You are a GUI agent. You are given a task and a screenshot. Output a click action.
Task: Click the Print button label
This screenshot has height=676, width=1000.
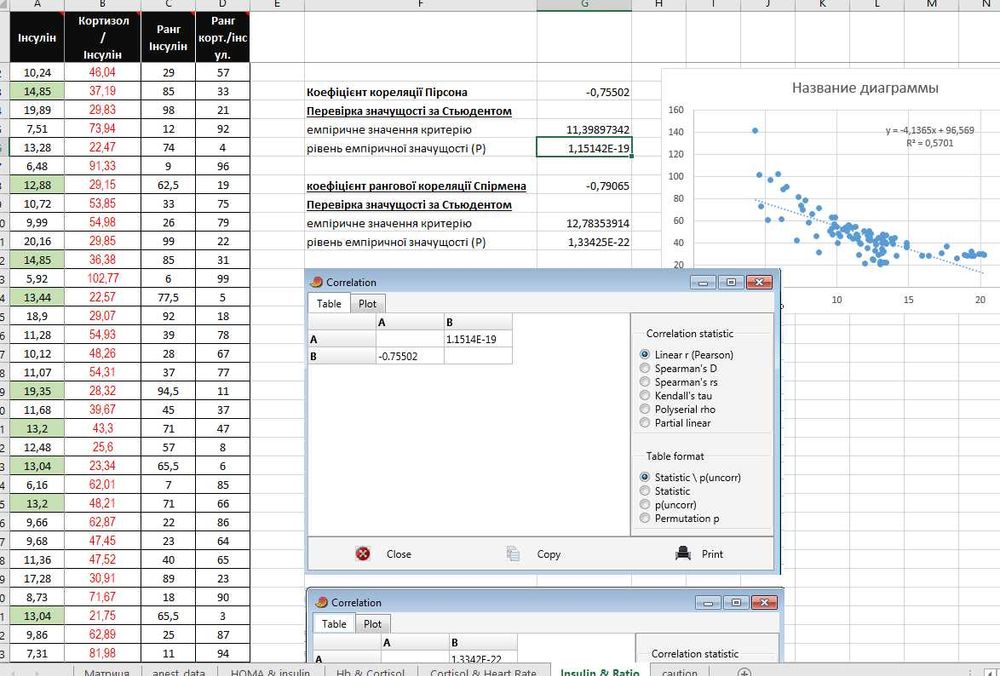(712, 554)
